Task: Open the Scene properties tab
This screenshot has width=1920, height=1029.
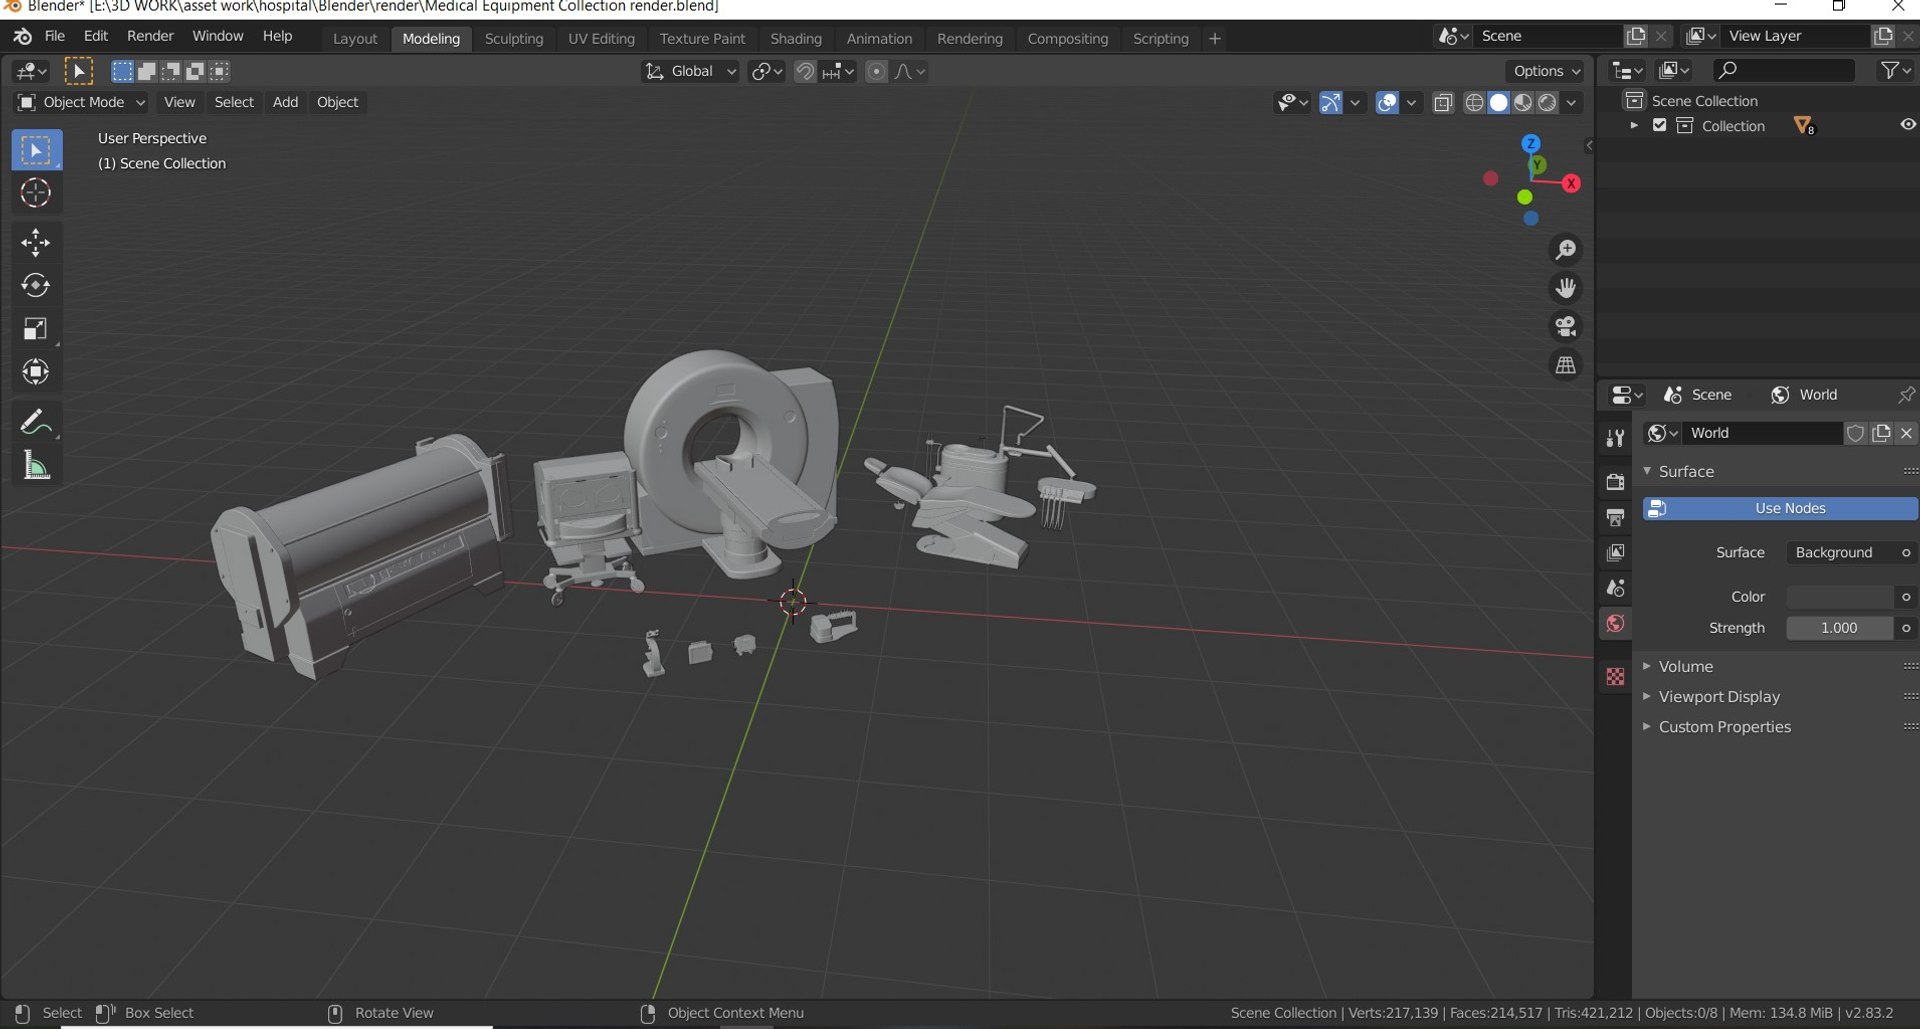Action: click(1615, 588)
